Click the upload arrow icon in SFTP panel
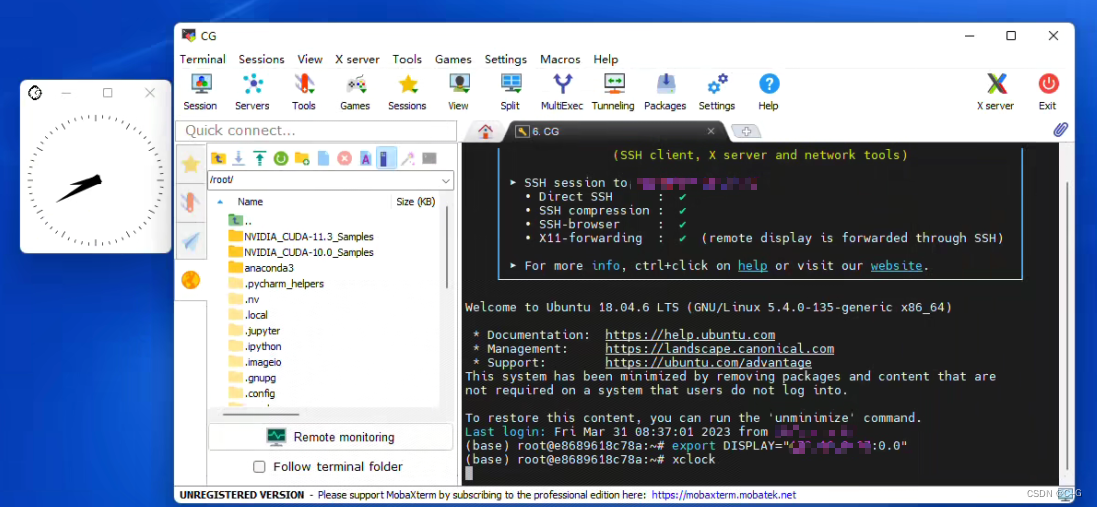 tap(260, 158)
